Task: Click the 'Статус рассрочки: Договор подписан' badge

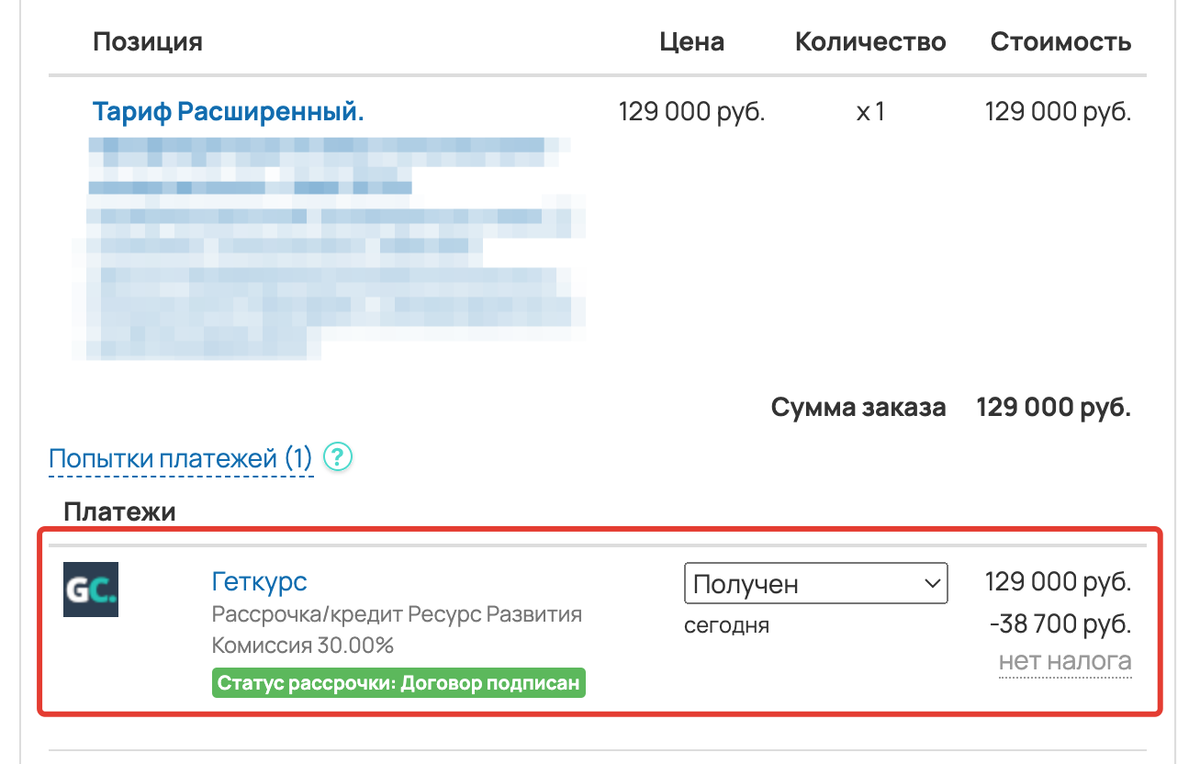Action: pyautogui.click(x=399, y=684)
